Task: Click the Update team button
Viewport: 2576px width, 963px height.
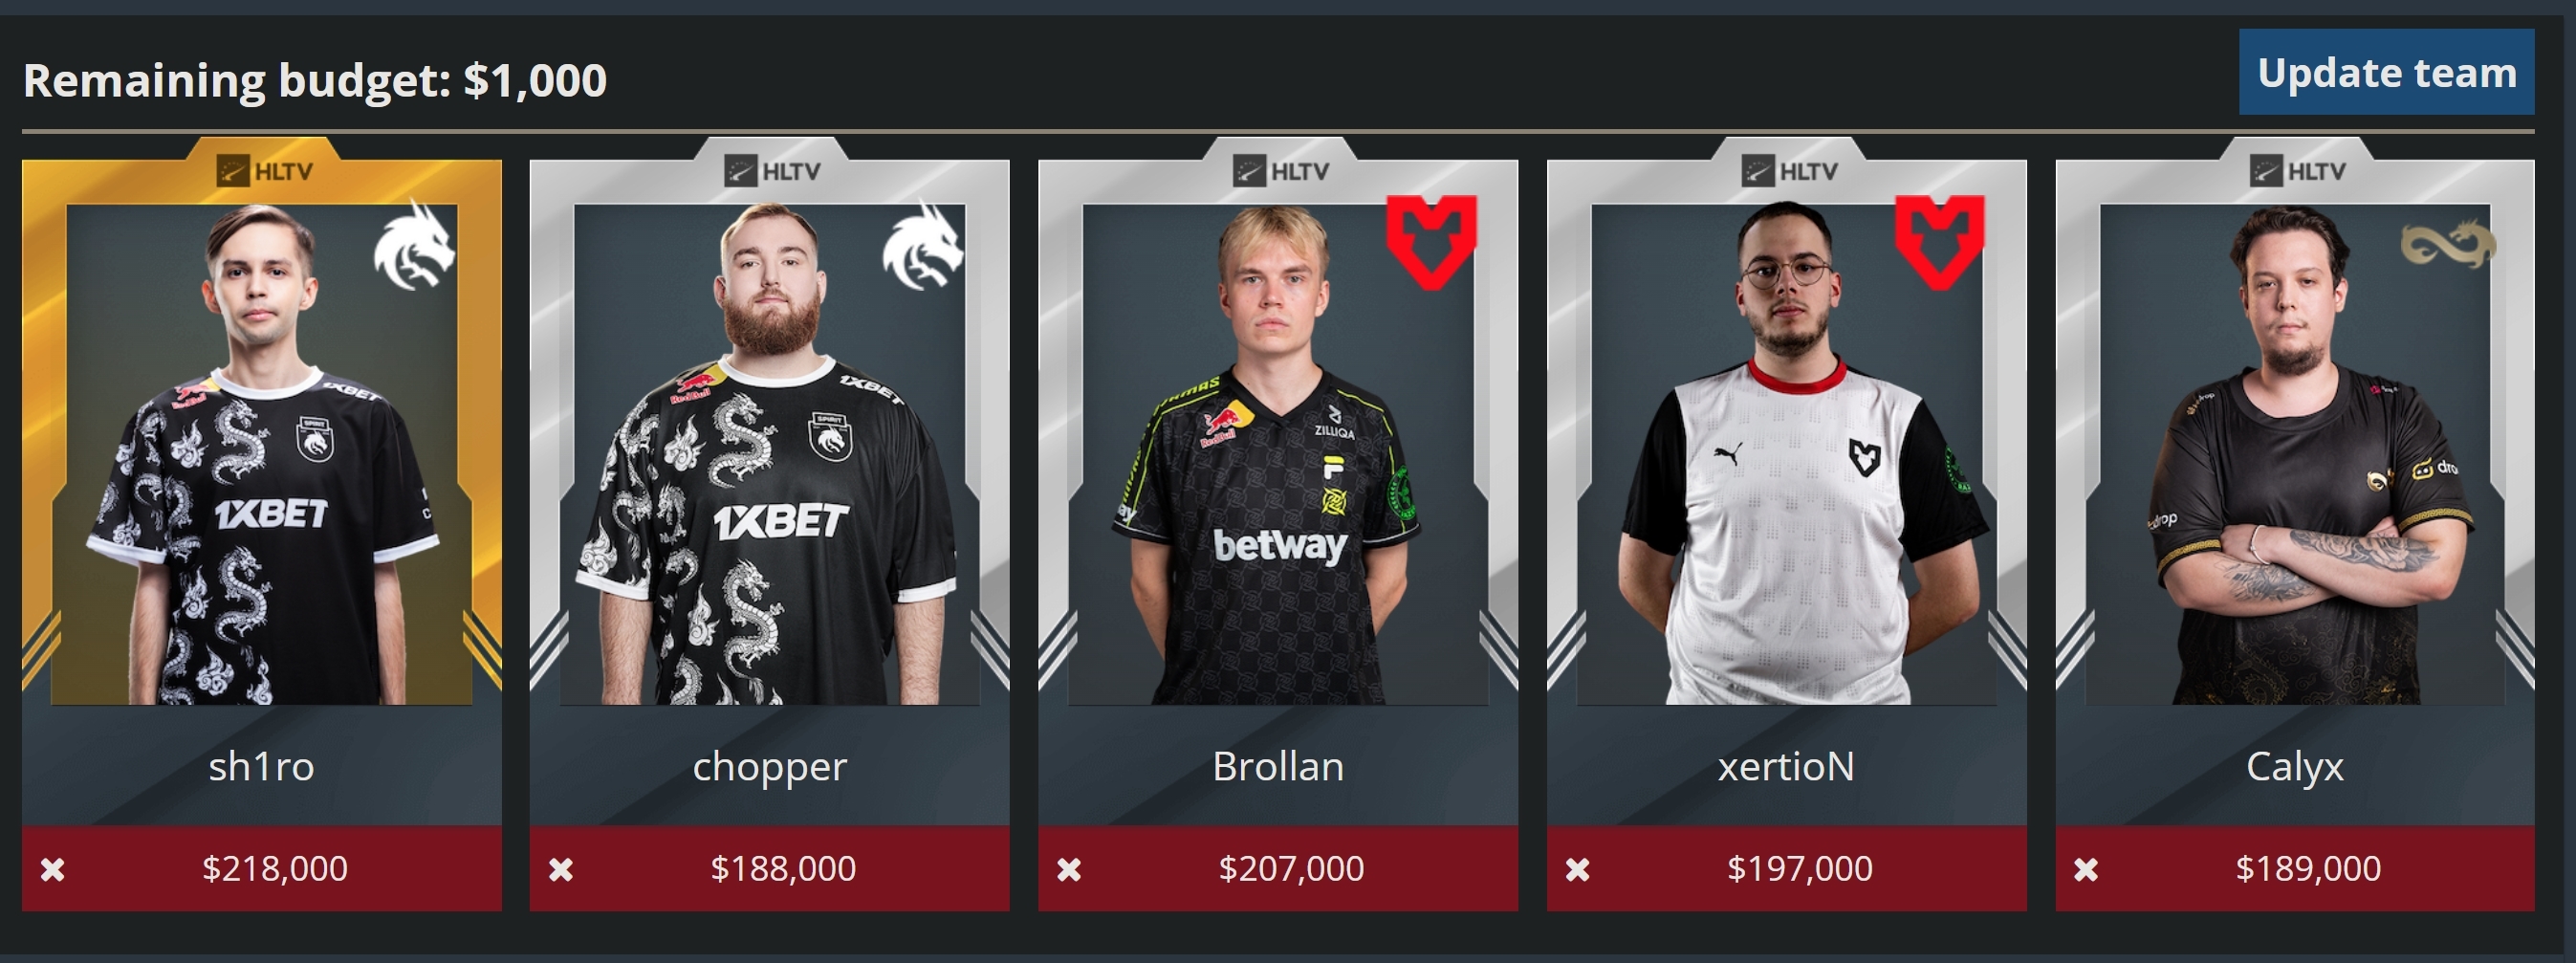Action: tap(2386, 72)
